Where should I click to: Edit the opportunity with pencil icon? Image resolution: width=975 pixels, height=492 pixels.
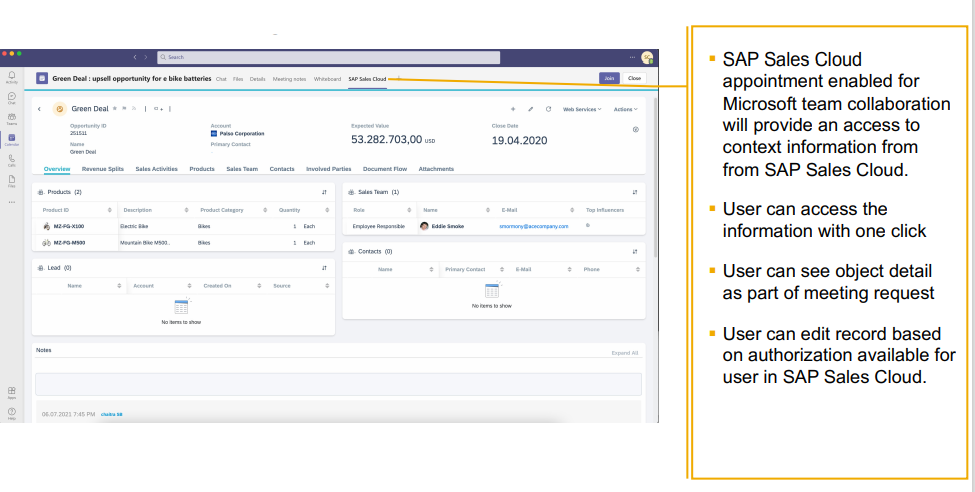[530, 109]
